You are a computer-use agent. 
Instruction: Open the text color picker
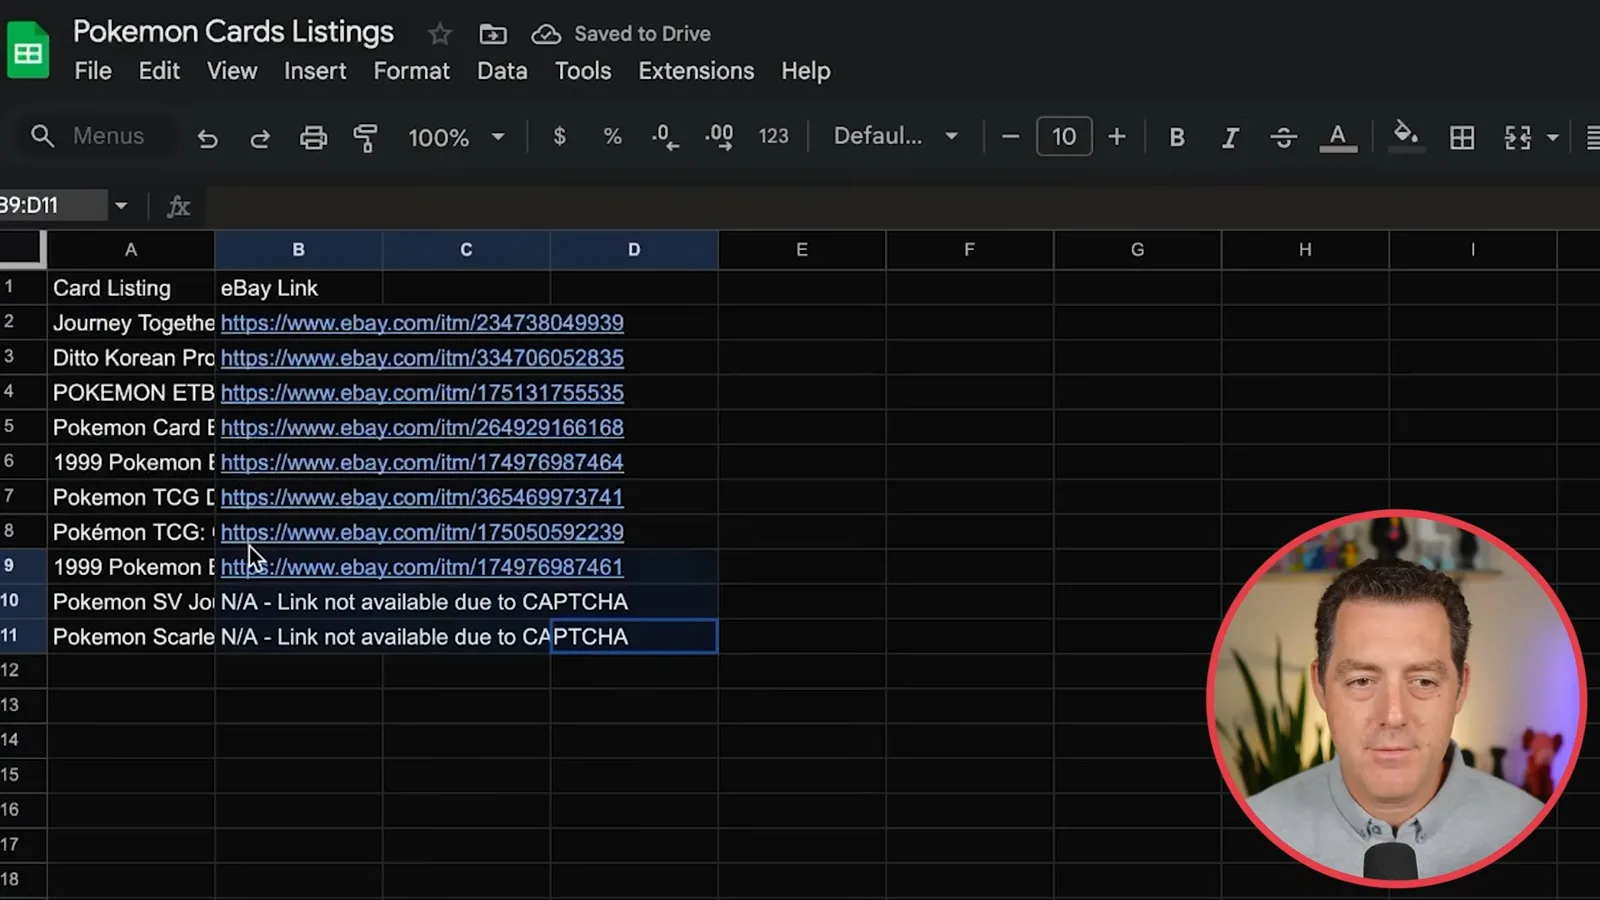click(1338, 137)
